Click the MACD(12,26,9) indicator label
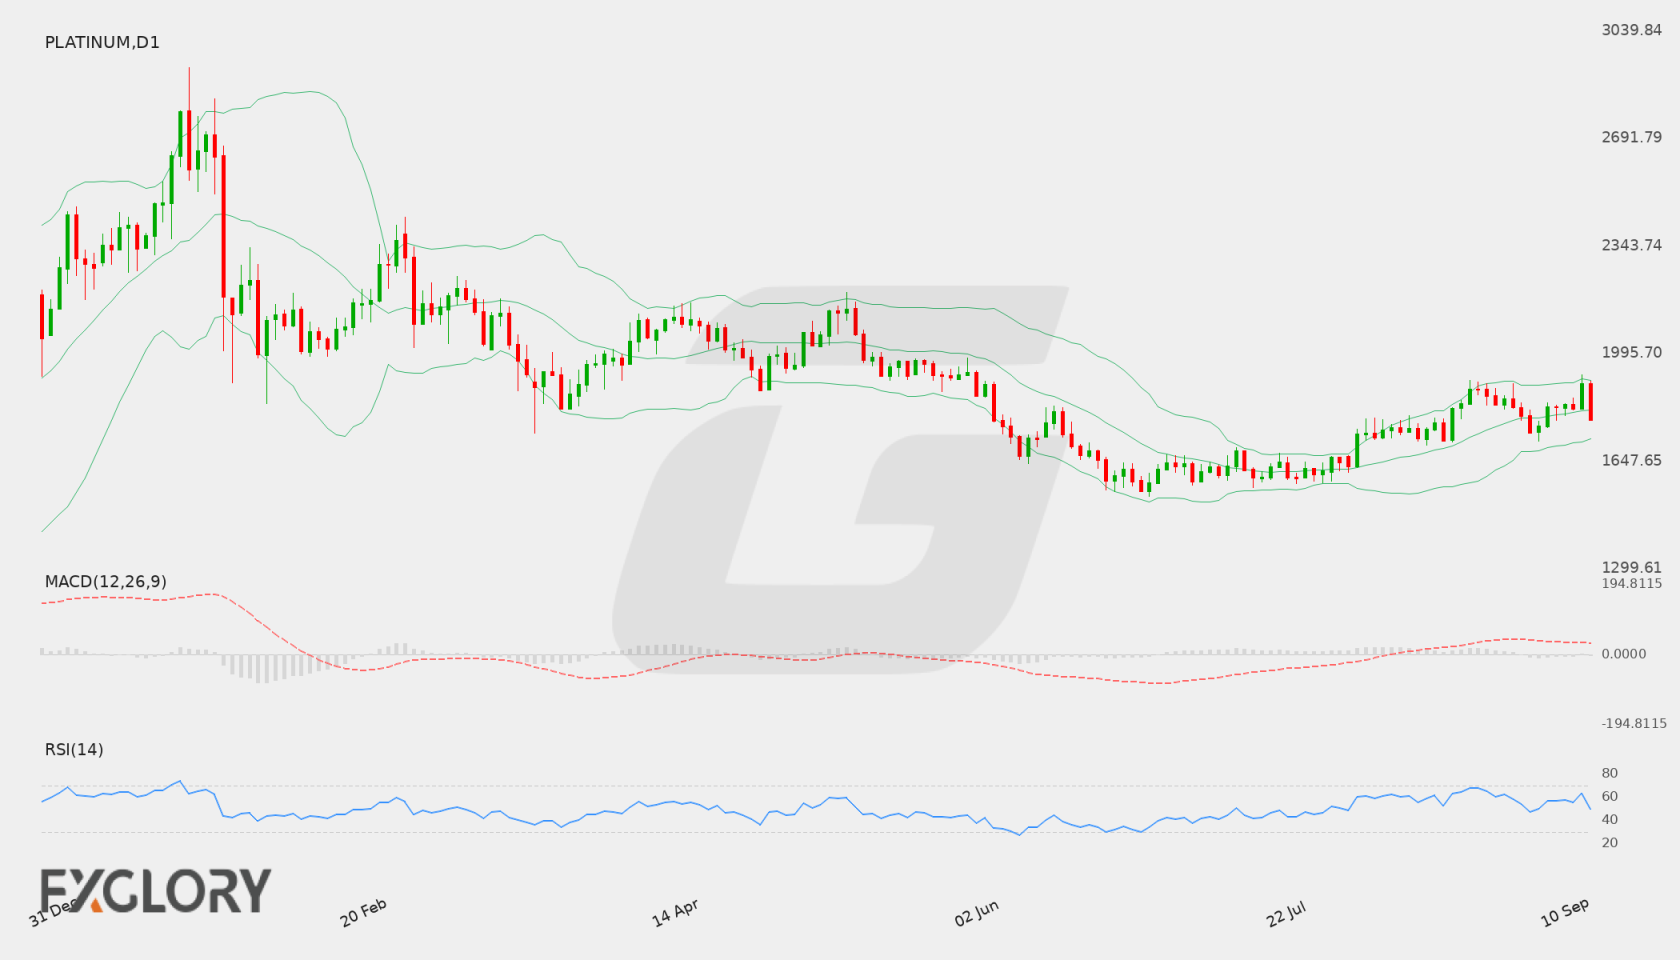Image resolution: width=1680 pixels, height=960 pixels. point(106,581)
